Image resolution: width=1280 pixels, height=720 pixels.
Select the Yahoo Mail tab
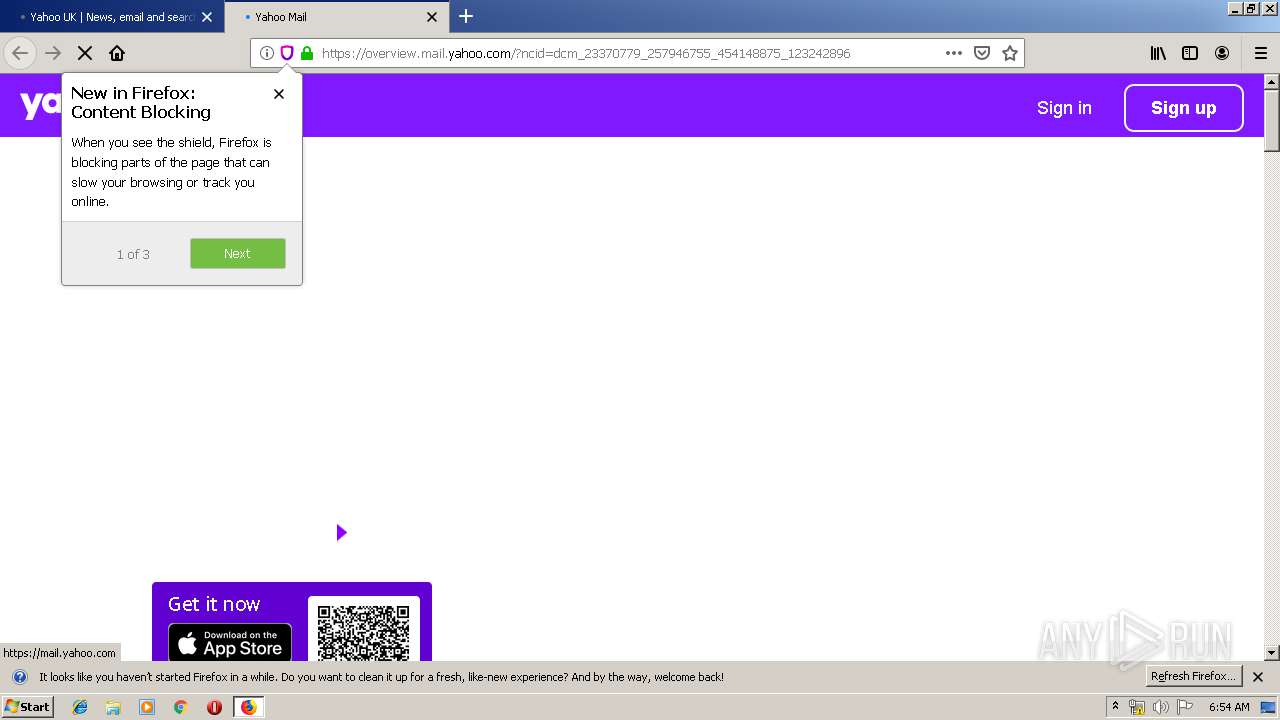[x=335, y=17]
